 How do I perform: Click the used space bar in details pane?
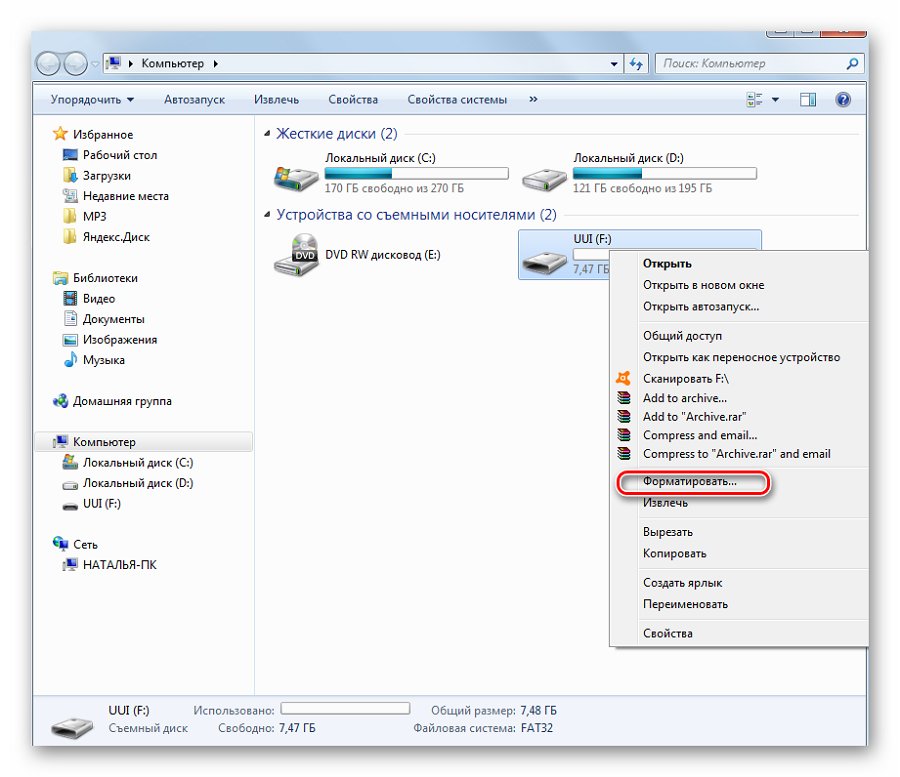[345, 709]
